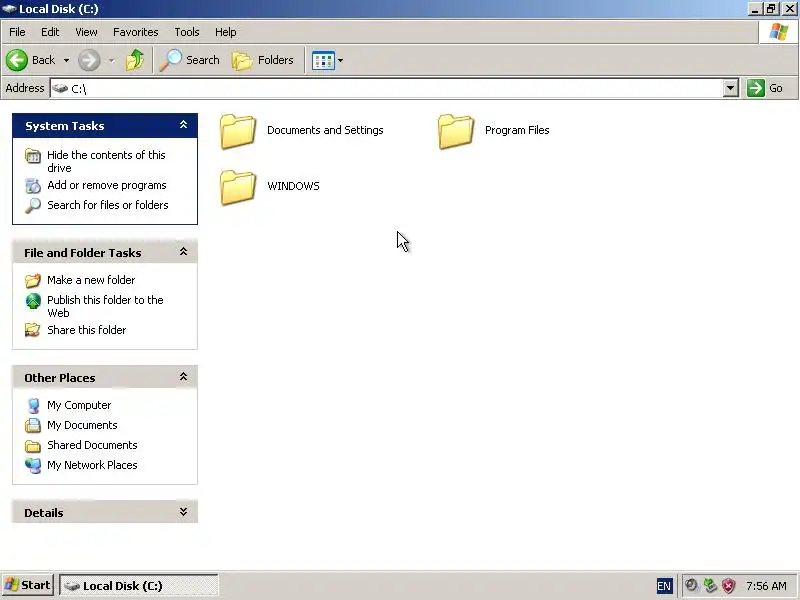The image size is (800, 600).
Task: Click the Search for files magnifier icon
Action: [33, 206]
